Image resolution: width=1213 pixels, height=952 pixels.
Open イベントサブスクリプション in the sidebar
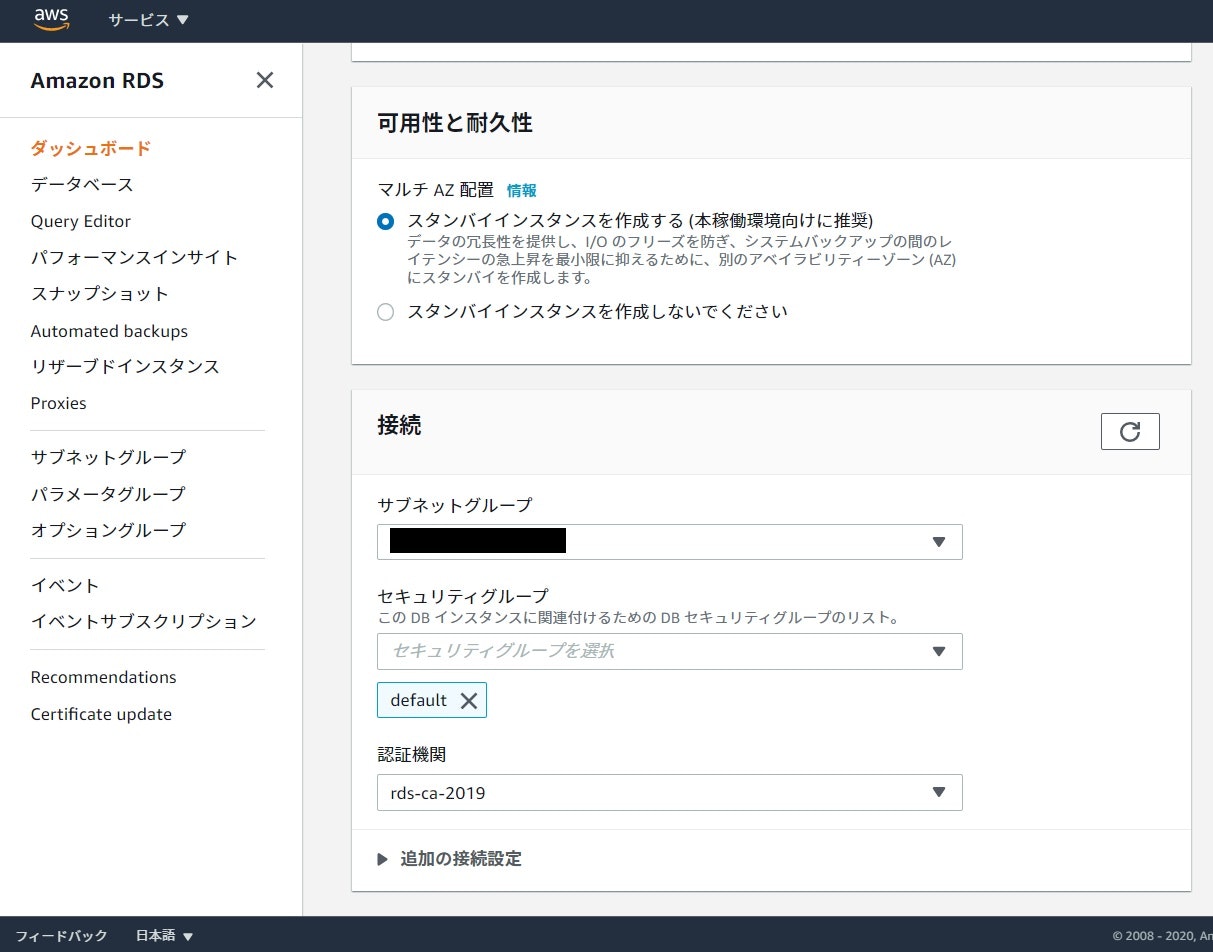144,622
